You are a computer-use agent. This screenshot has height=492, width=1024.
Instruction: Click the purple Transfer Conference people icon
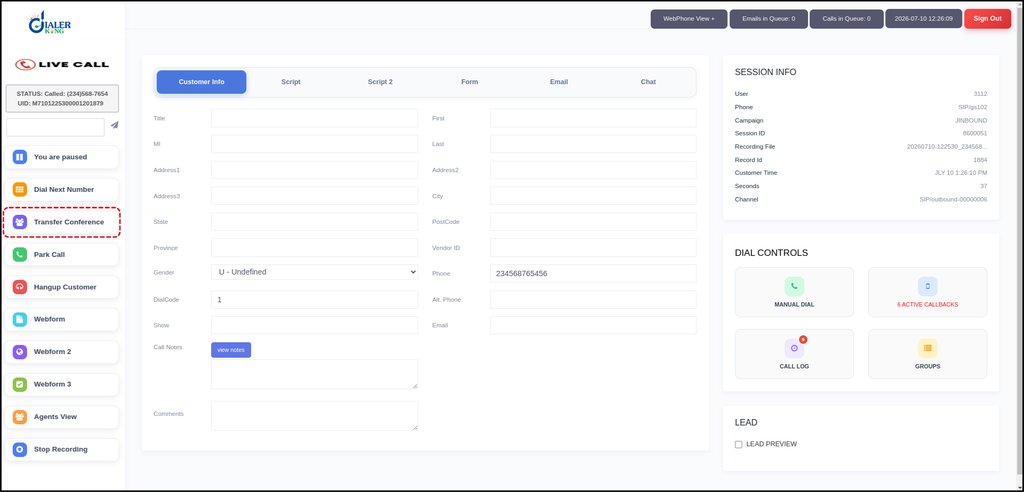coord(20,222)
